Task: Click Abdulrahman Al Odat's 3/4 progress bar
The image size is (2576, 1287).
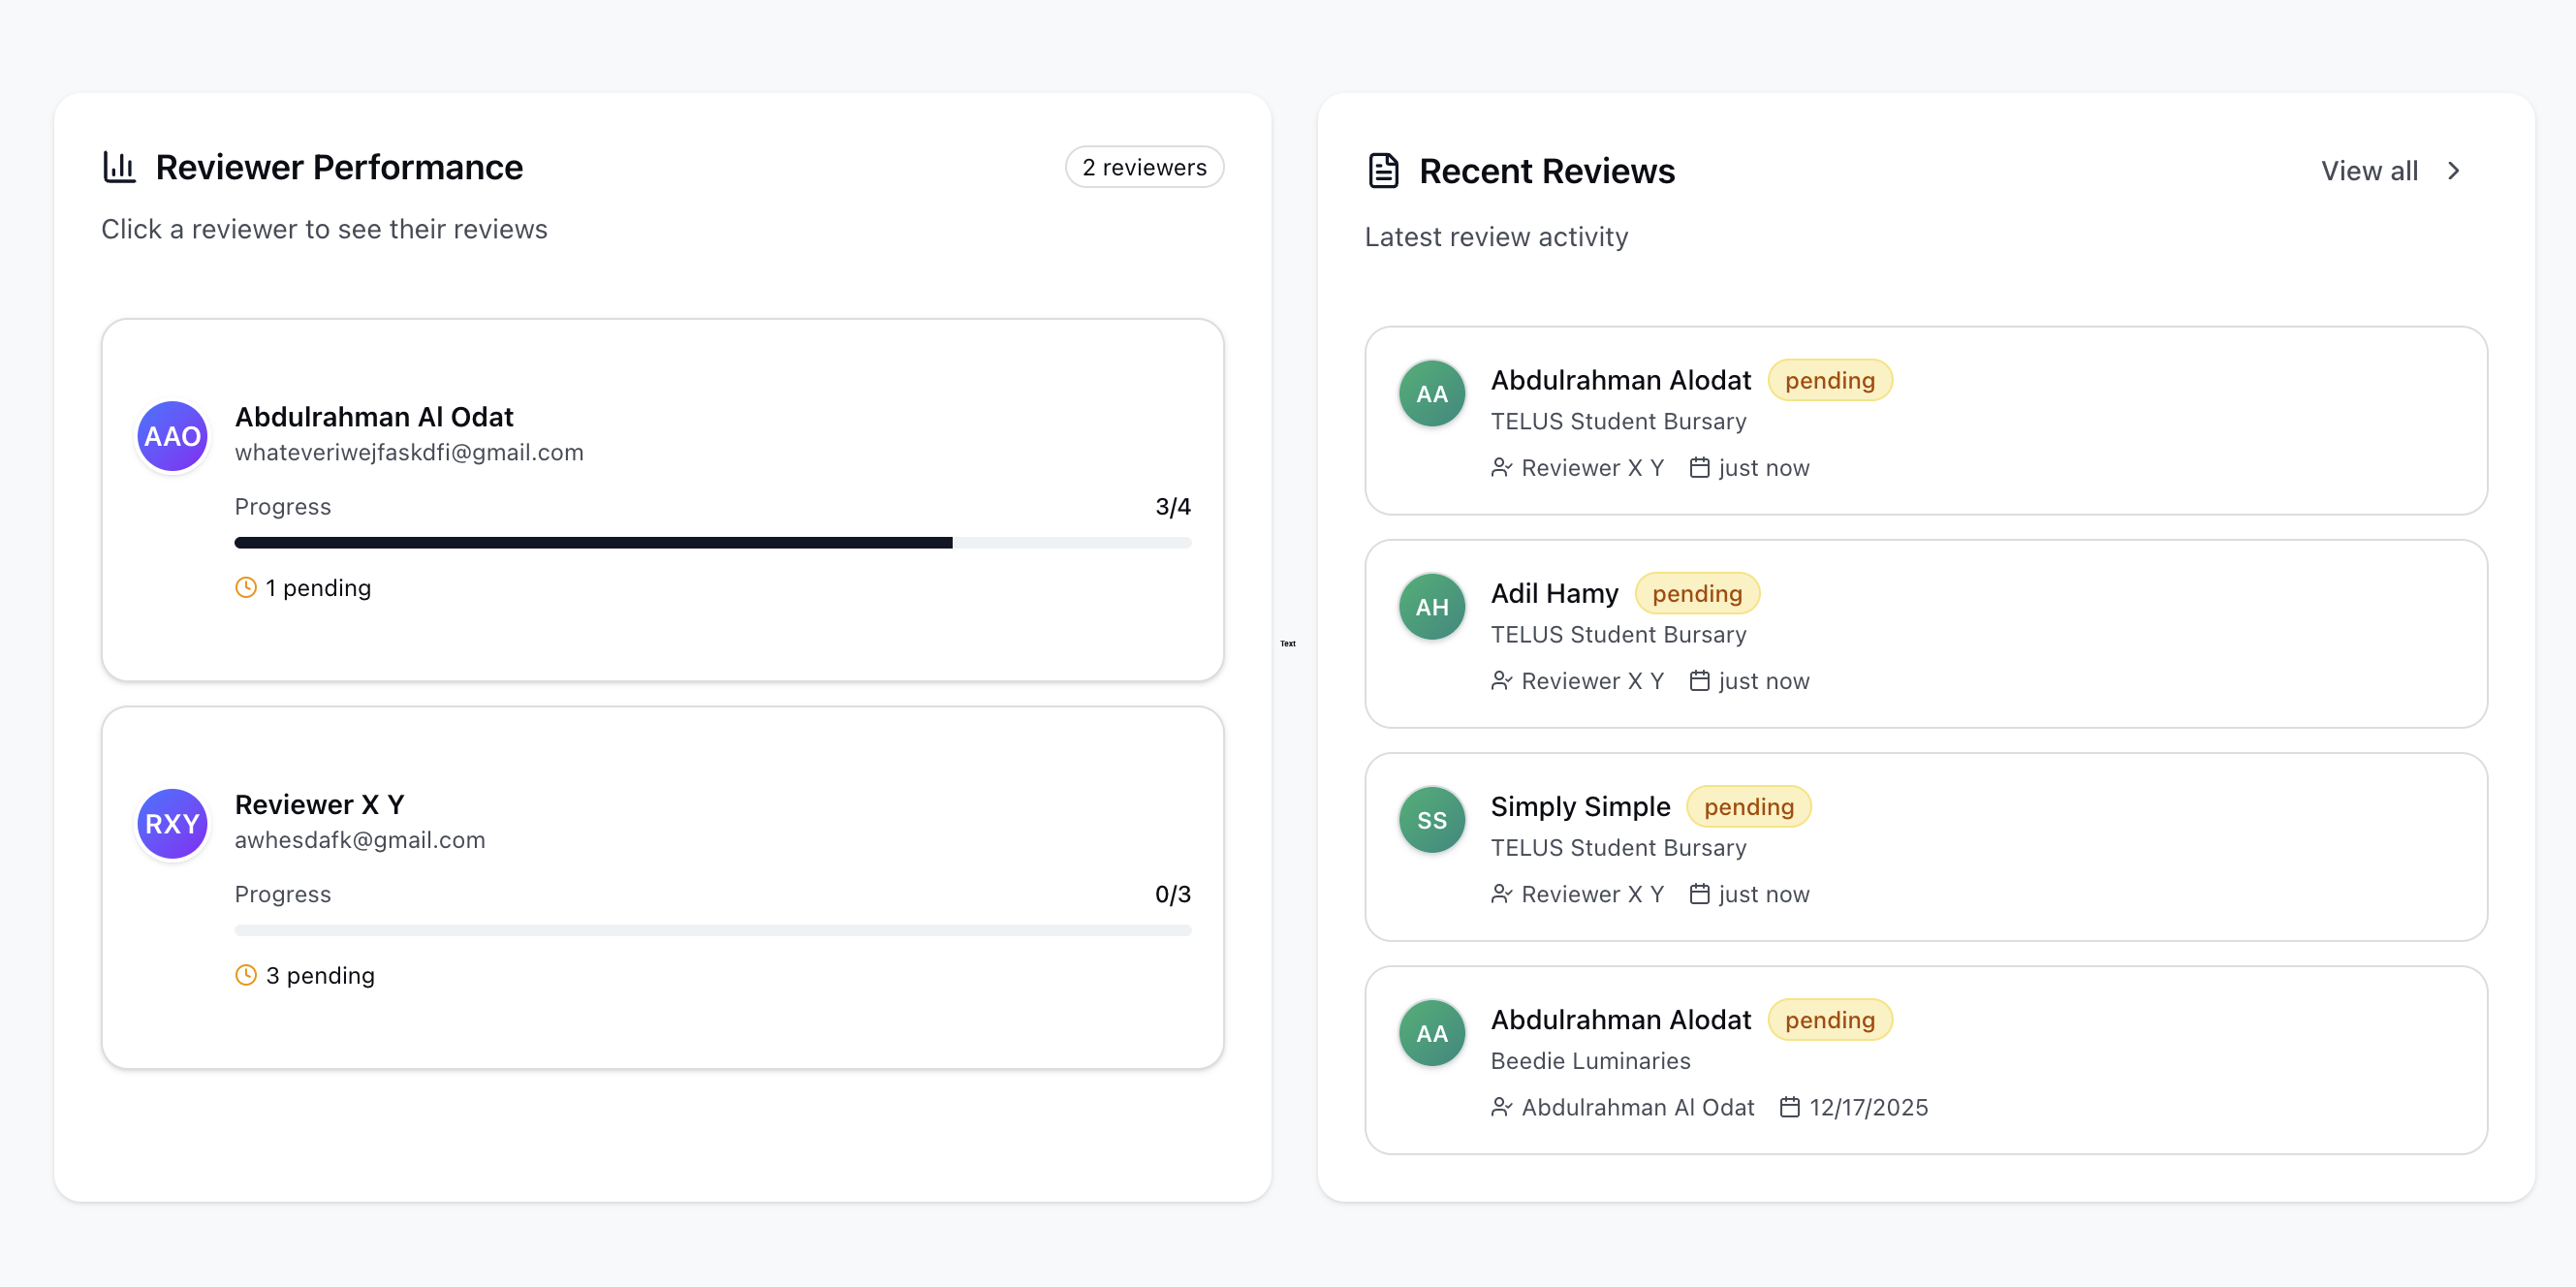Action: [x=712, y=542]
